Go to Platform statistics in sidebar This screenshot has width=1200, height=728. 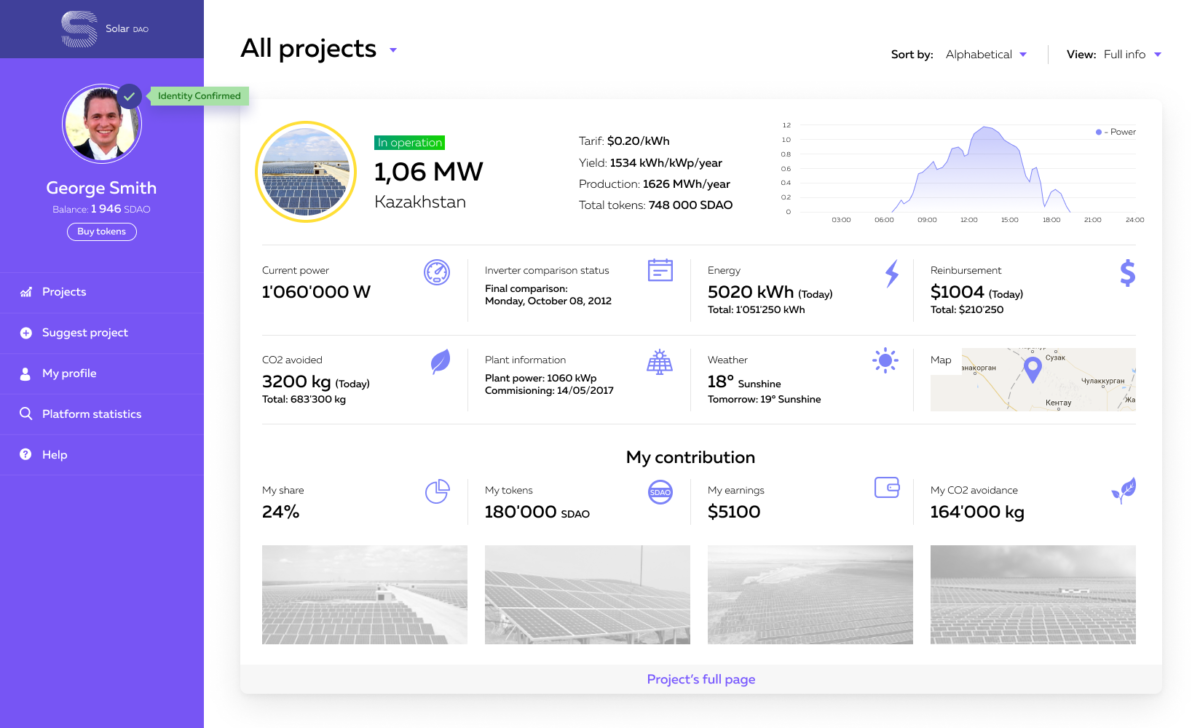click(91, 414)
